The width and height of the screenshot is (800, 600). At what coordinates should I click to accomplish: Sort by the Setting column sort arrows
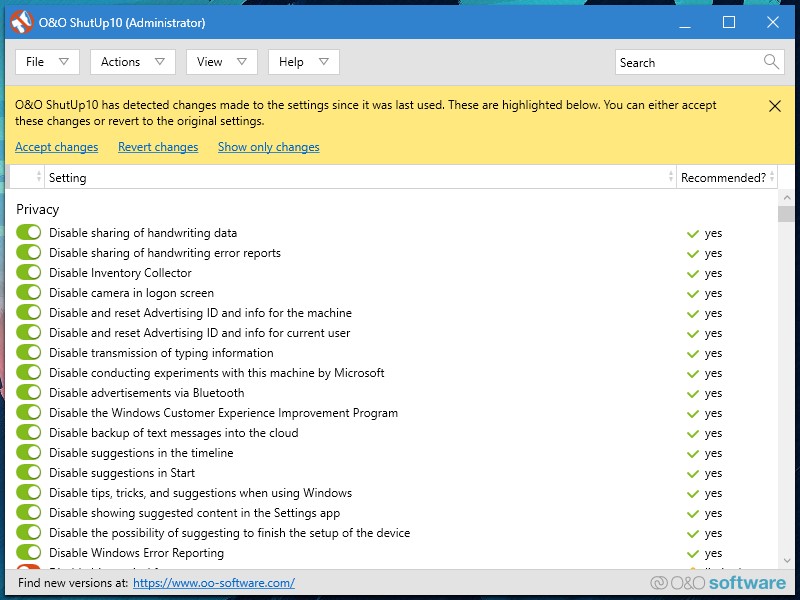point(670,177)
